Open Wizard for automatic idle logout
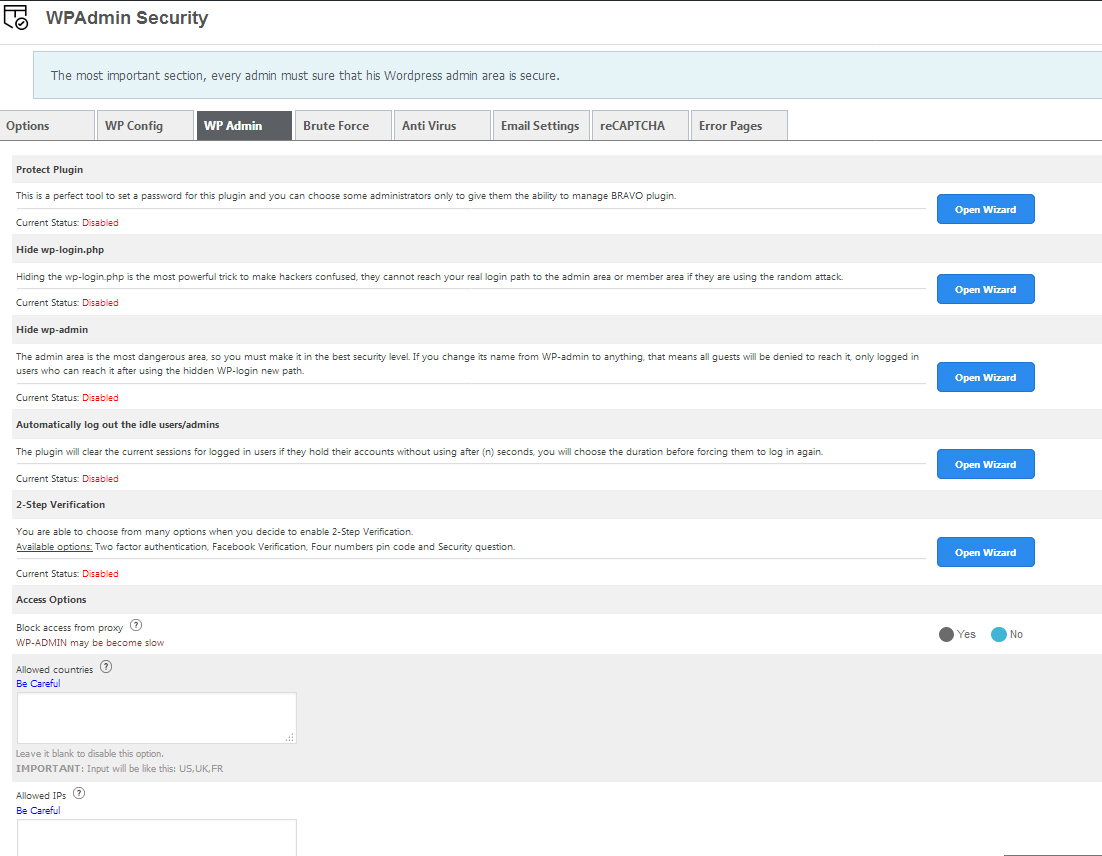1102x856 pixels. pyautogui.click(x=985, y=464)
